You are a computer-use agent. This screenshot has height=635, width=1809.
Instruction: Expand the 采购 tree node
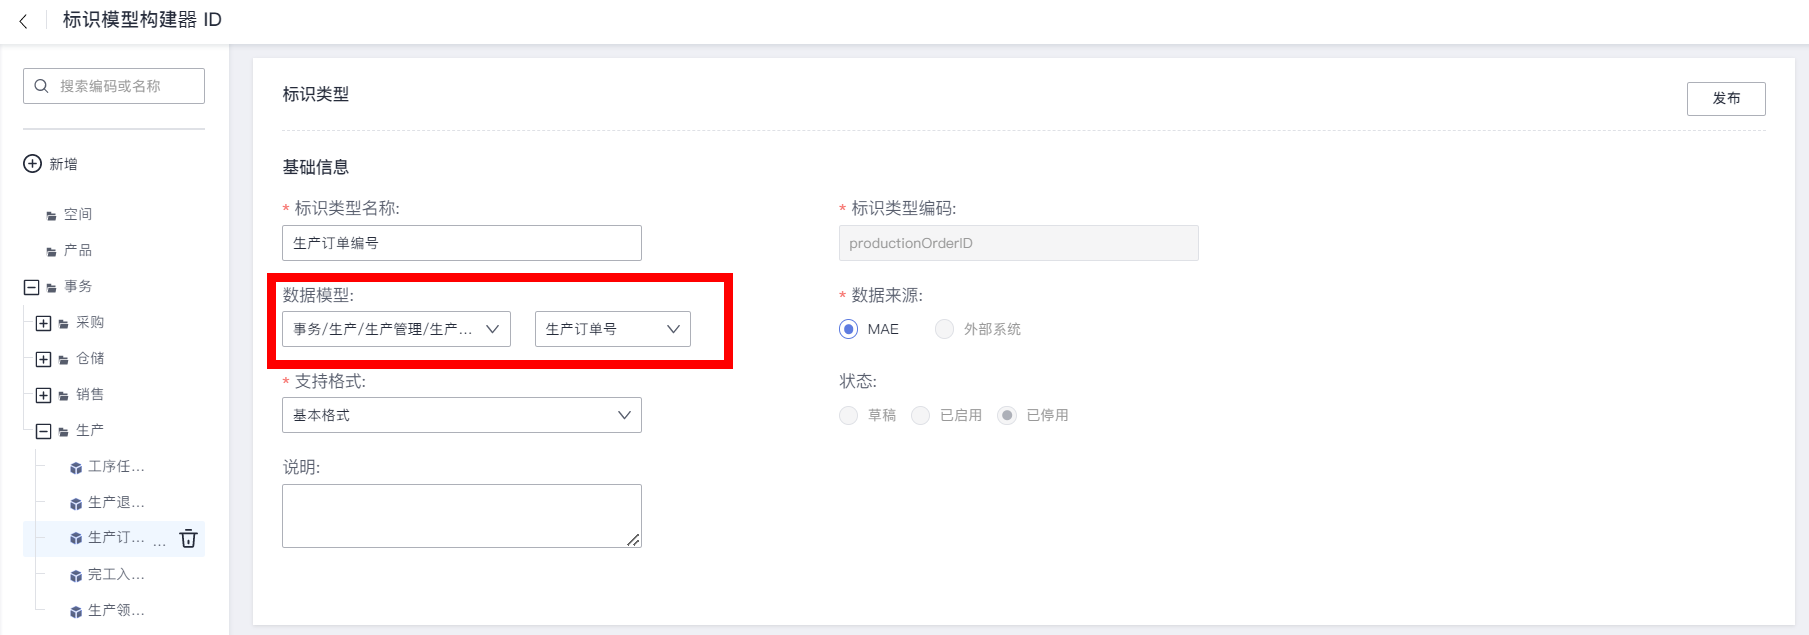43,323
